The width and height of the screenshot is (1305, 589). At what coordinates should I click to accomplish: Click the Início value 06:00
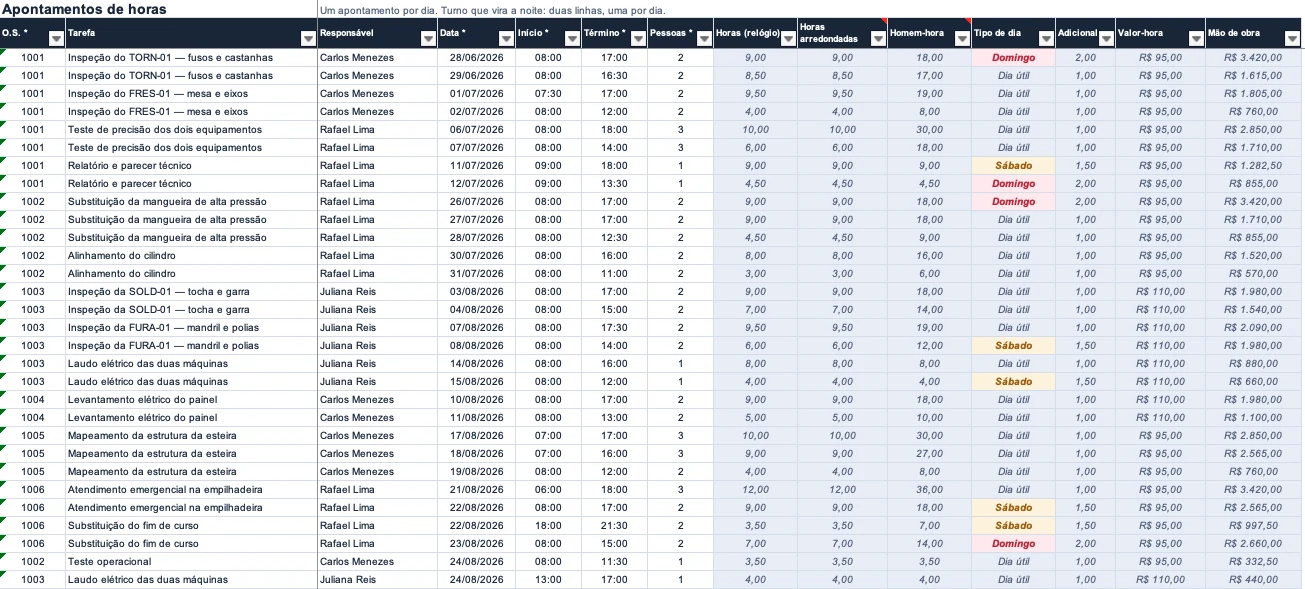coord(548,490)
